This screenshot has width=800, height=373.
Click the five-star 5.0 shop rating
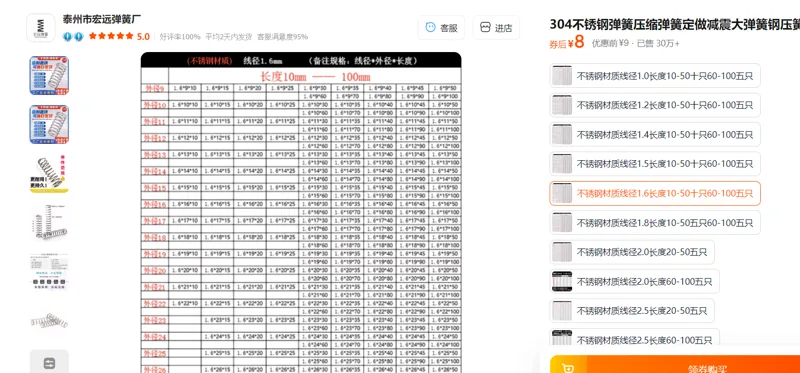click(119, 36)
